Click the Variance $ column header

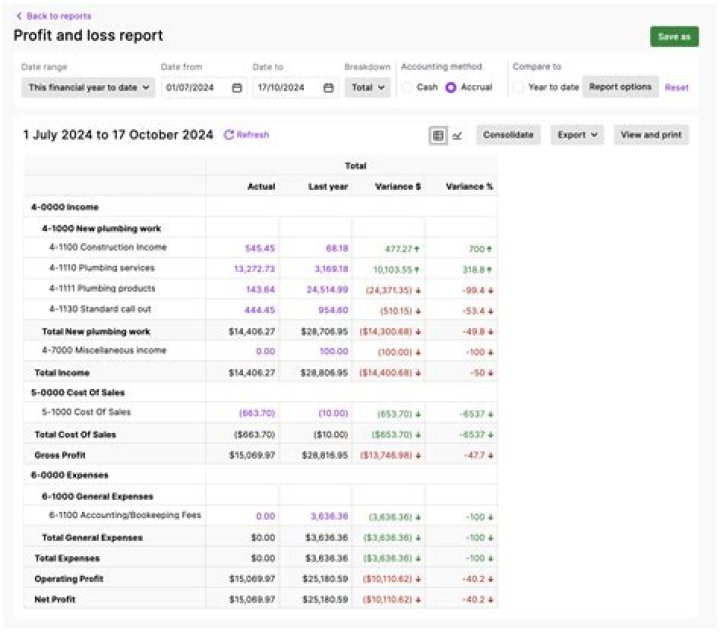pyautogui.click(x=398, y=186)
